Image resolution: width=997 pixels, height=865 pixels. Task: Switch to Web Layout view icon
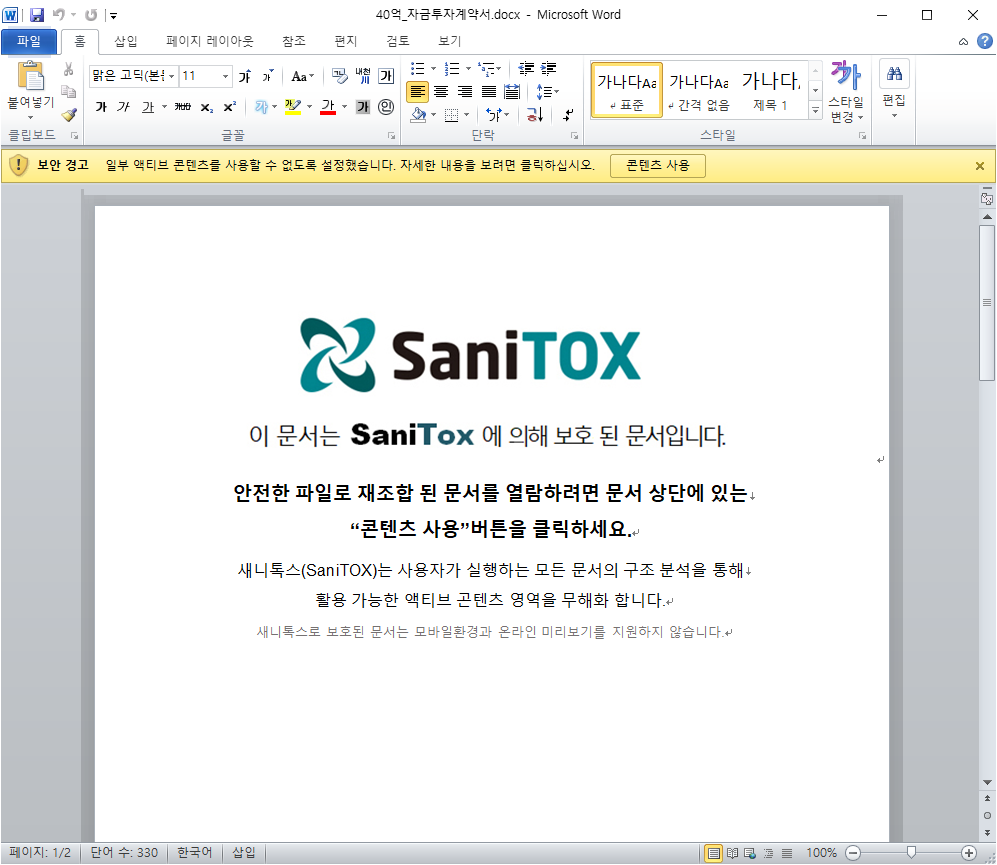(x=750, y=853)
